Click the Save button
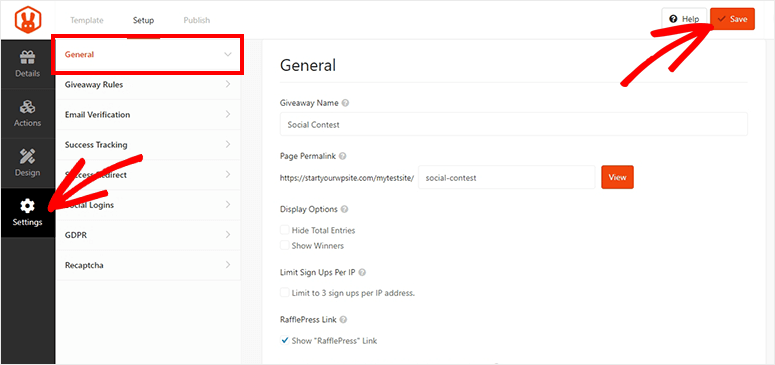 [732, 19]
